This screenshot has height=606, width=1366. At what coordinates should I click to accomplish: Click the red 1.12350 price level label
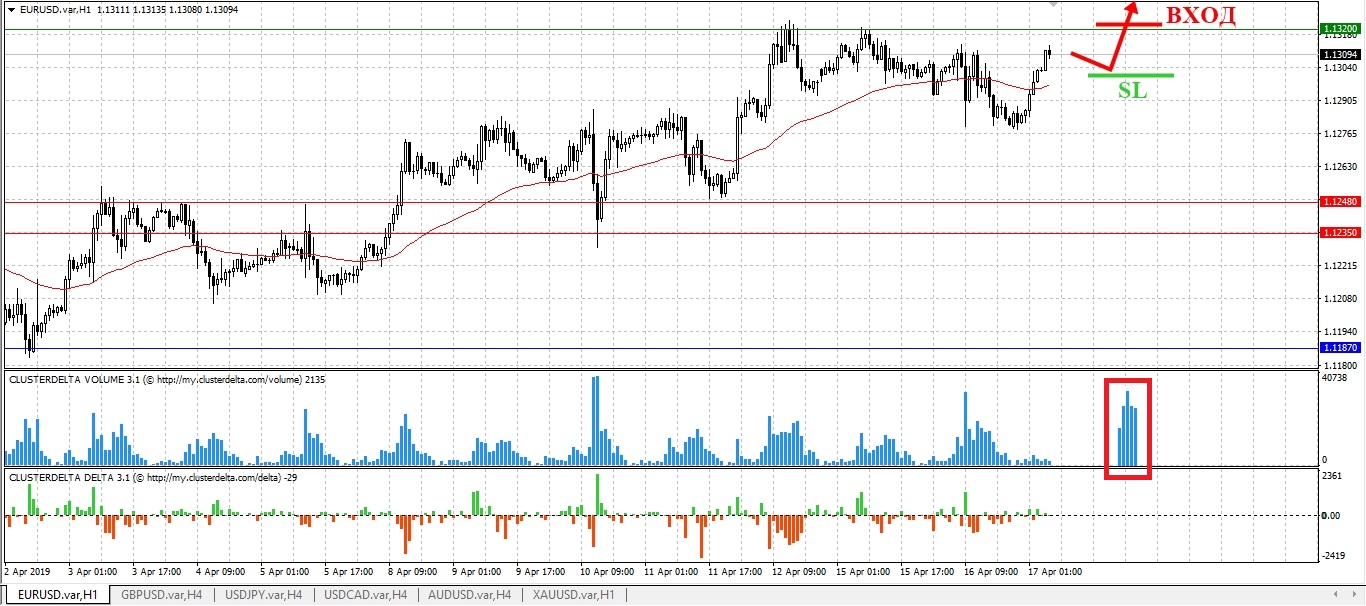[1339, 233]
